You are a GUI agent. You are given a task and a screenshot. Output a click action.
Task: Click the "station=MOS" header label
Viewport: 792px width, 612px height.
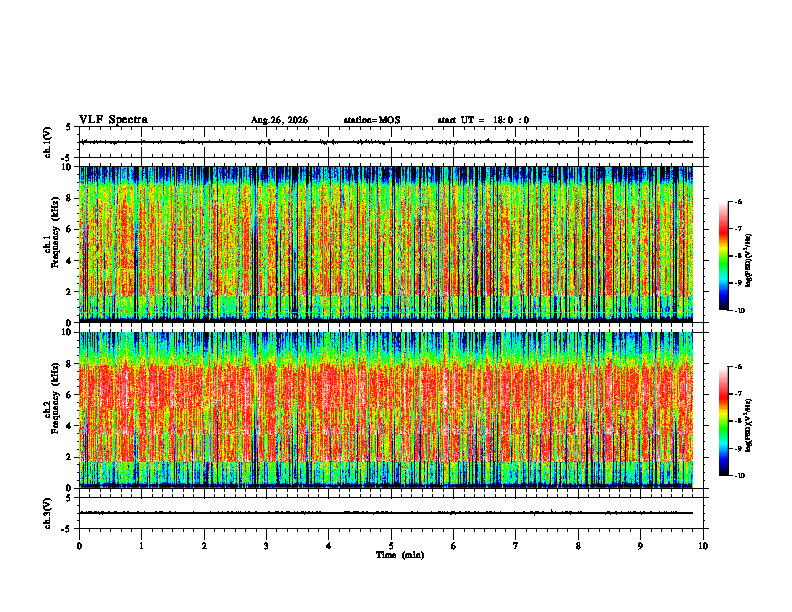[372, 120]
